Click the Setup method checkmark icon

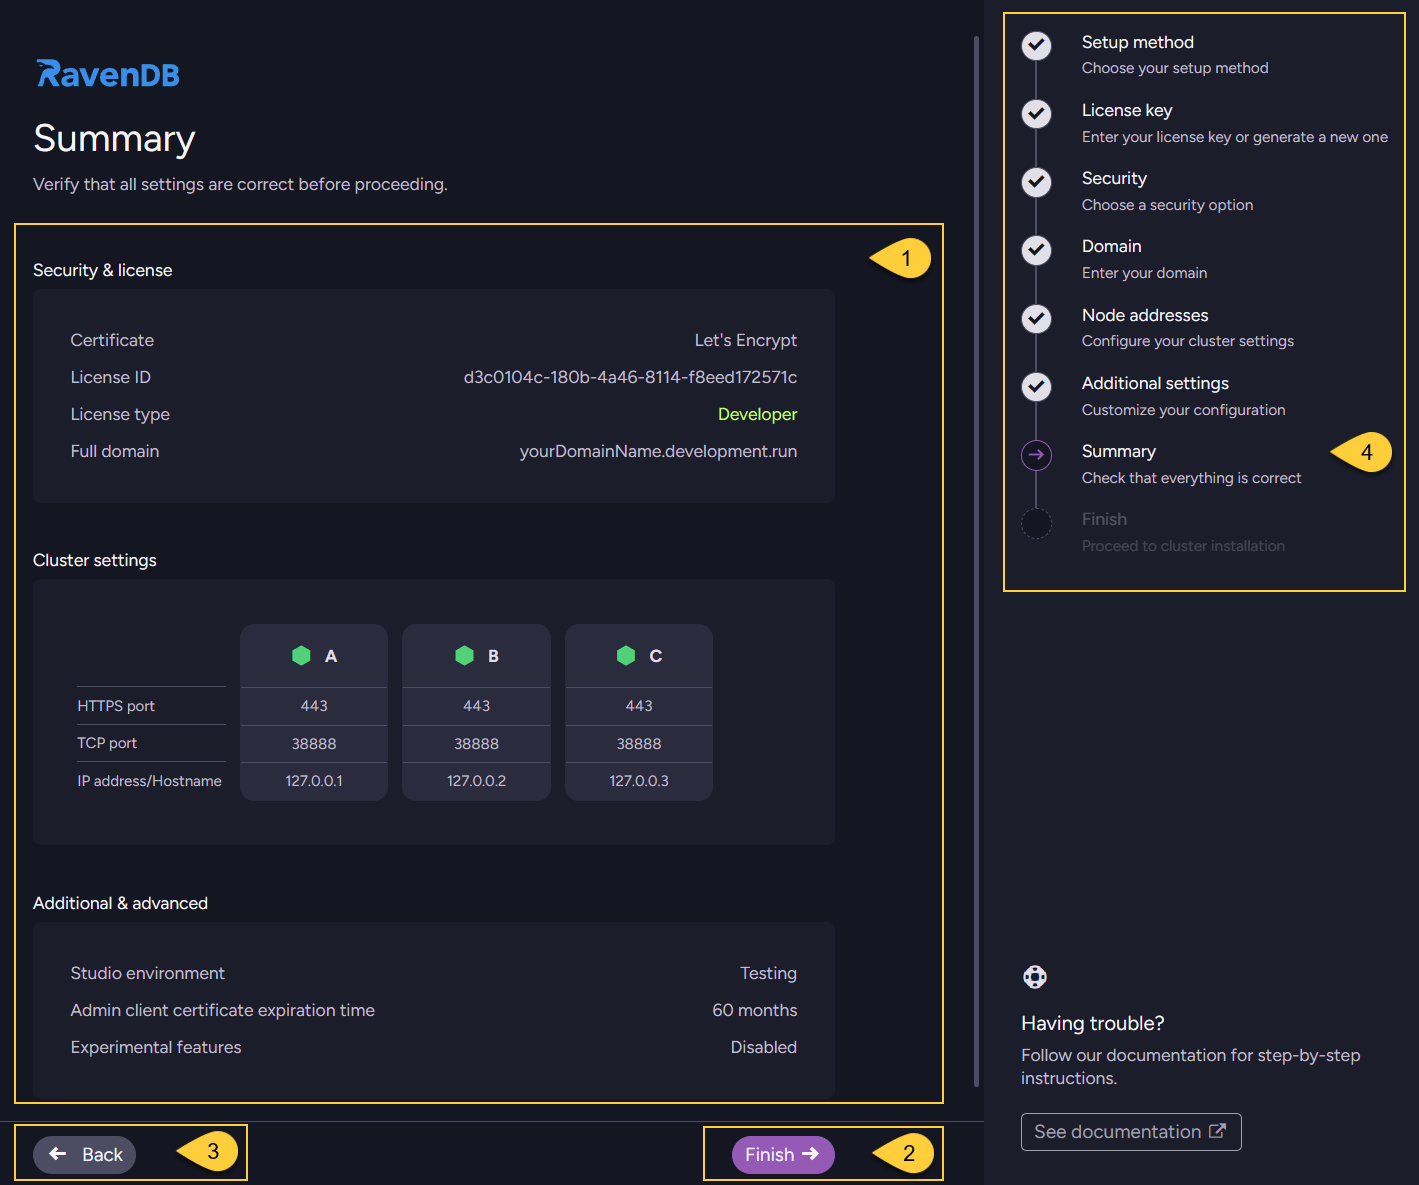pyautogui.click(x=1036, y=46)
